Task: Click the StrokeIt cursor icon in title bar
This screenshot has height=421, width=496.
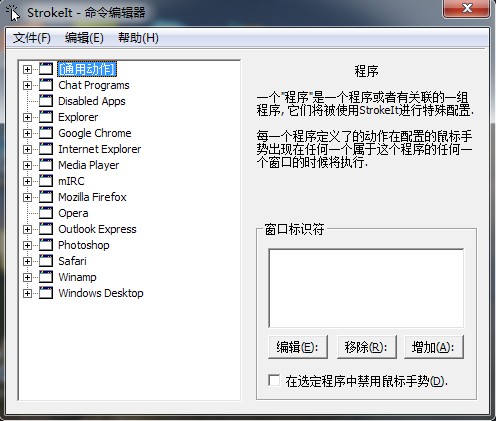Action: 13,13
